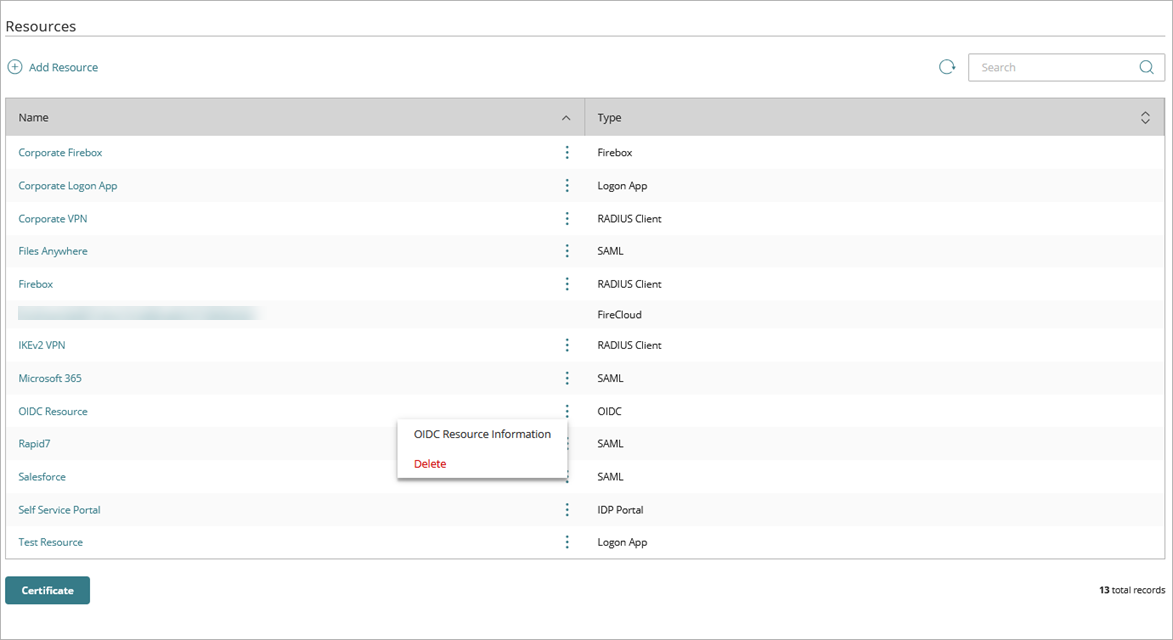The height and width of the screenshot is (640, 1173).
Task: Click the Certificate button
Action: pyautogui.click(x=48, y=590)
